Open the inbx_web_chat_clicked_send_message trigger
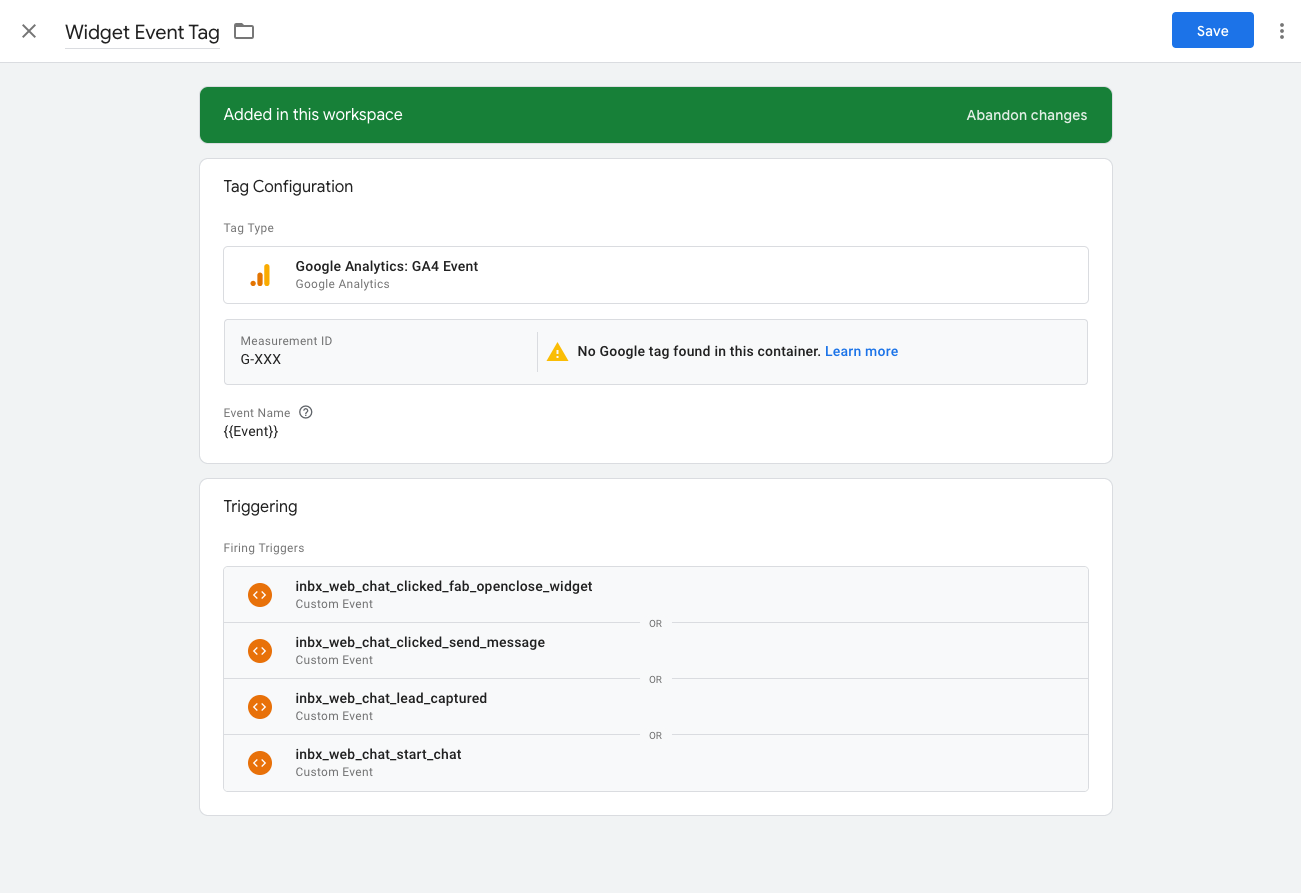1301x893 pixels. click(656, 651)
